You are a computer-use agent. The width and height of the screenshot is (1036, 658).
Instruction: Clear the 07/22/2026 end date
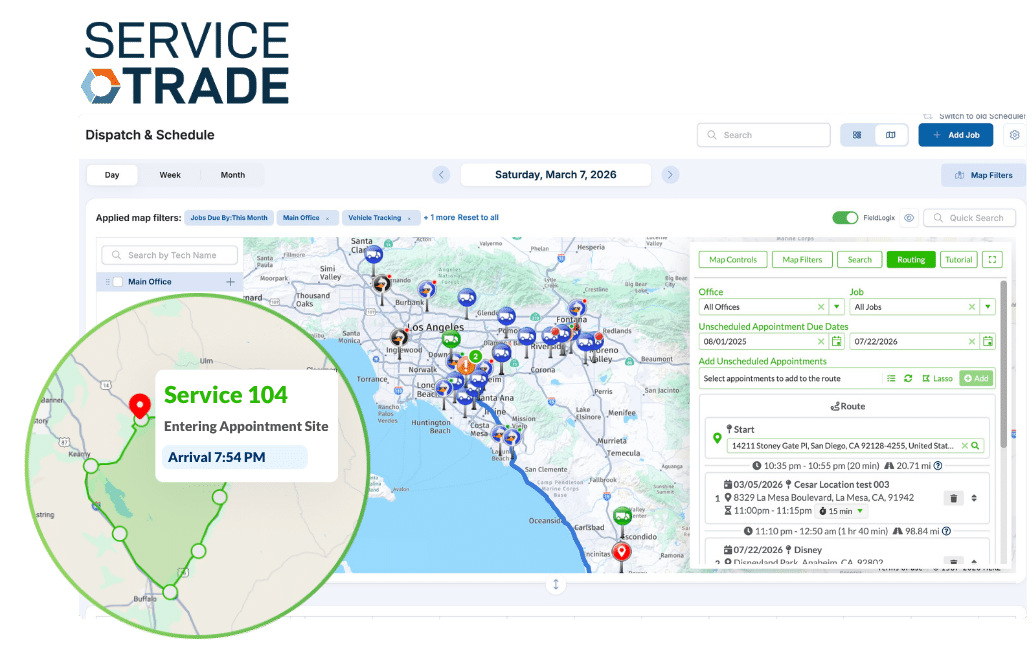[x=972, y=342]
